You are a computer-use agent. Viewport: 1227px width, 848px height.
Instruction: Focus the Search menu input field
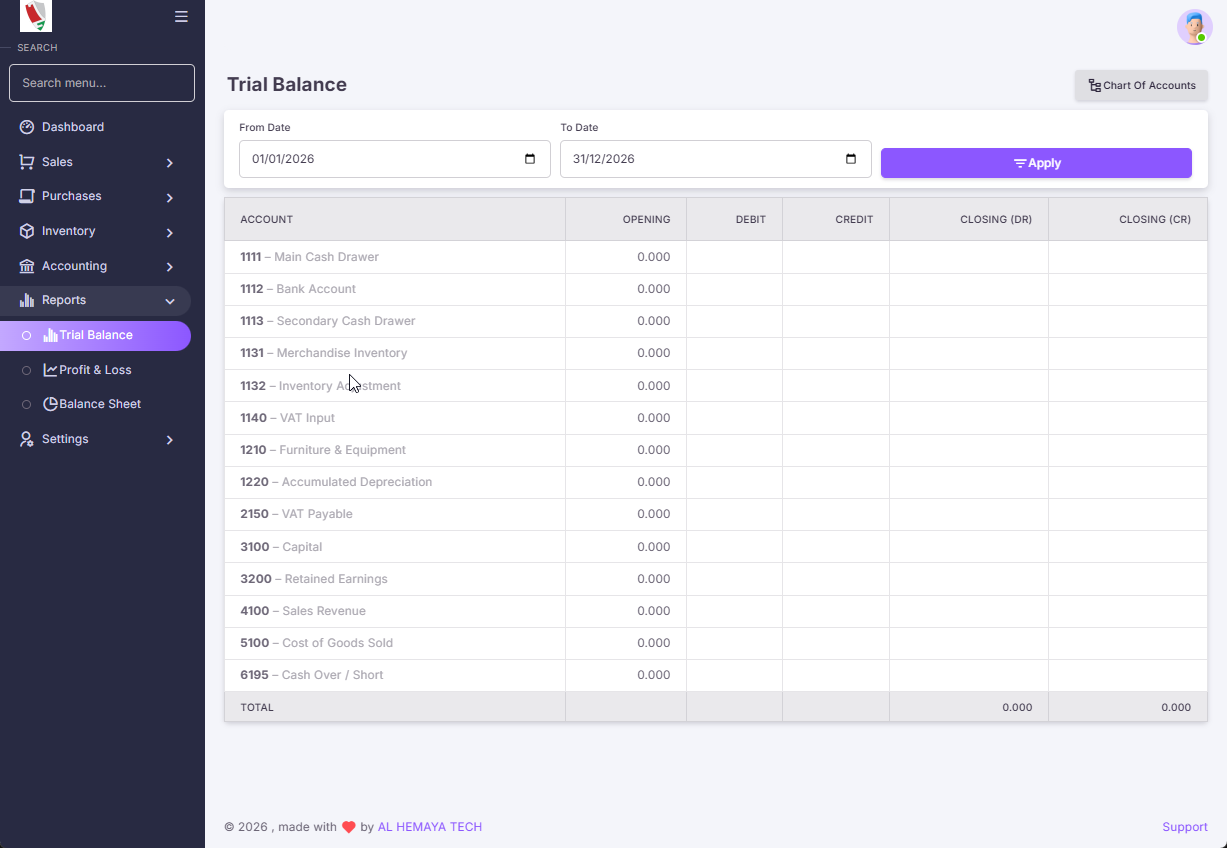[x=102, y=83]
